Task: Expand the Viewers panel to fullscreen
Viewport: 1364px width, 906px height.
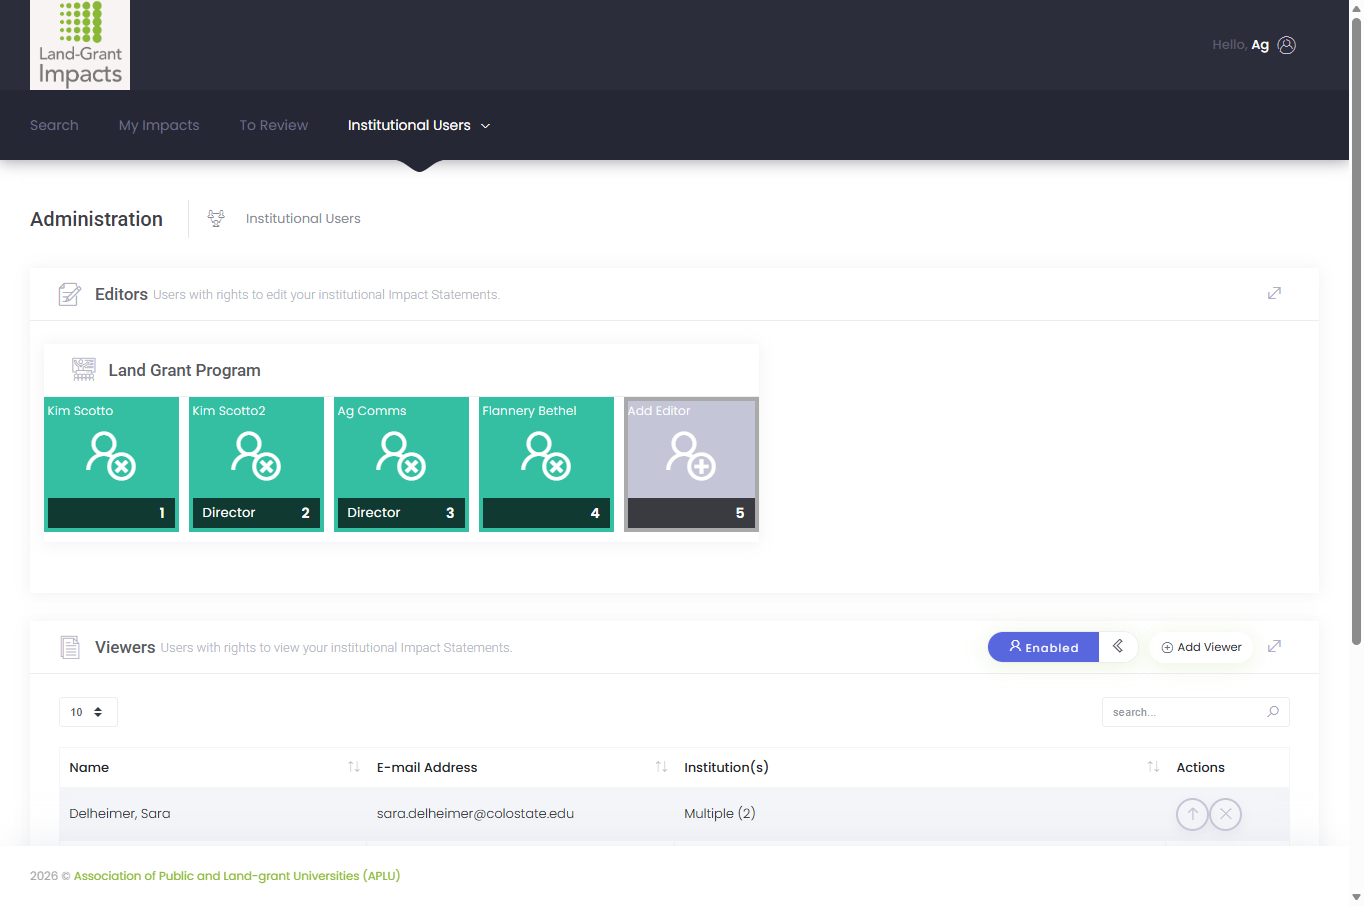Action: coord(1274,646)
